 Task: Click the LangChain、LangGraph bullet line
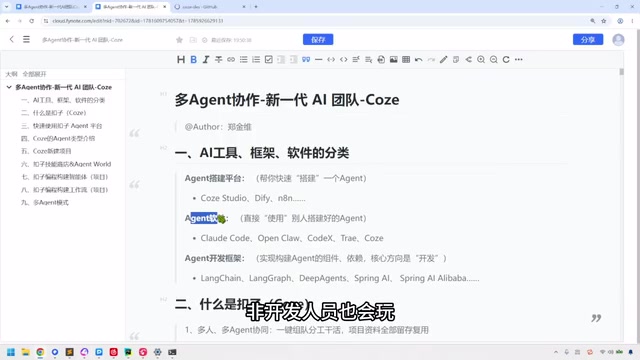coord(340,278)
